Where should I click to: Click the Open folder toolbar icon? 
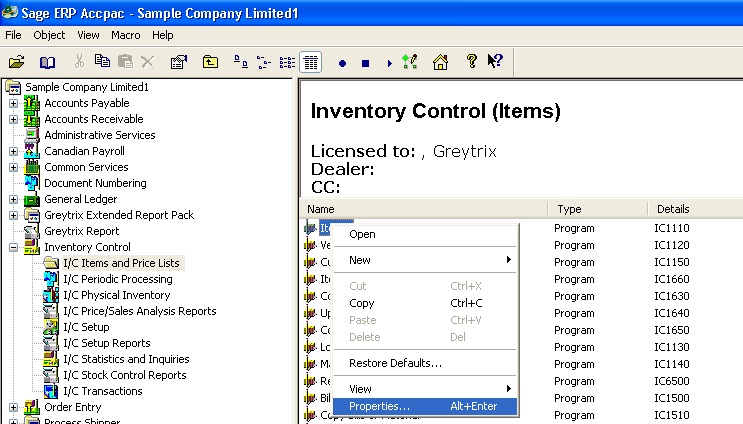tap(17, 62)
